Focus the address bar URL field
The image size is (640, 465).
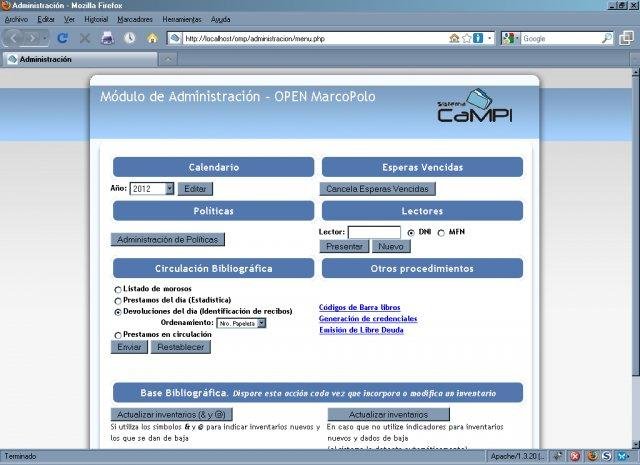coord(314,38)
